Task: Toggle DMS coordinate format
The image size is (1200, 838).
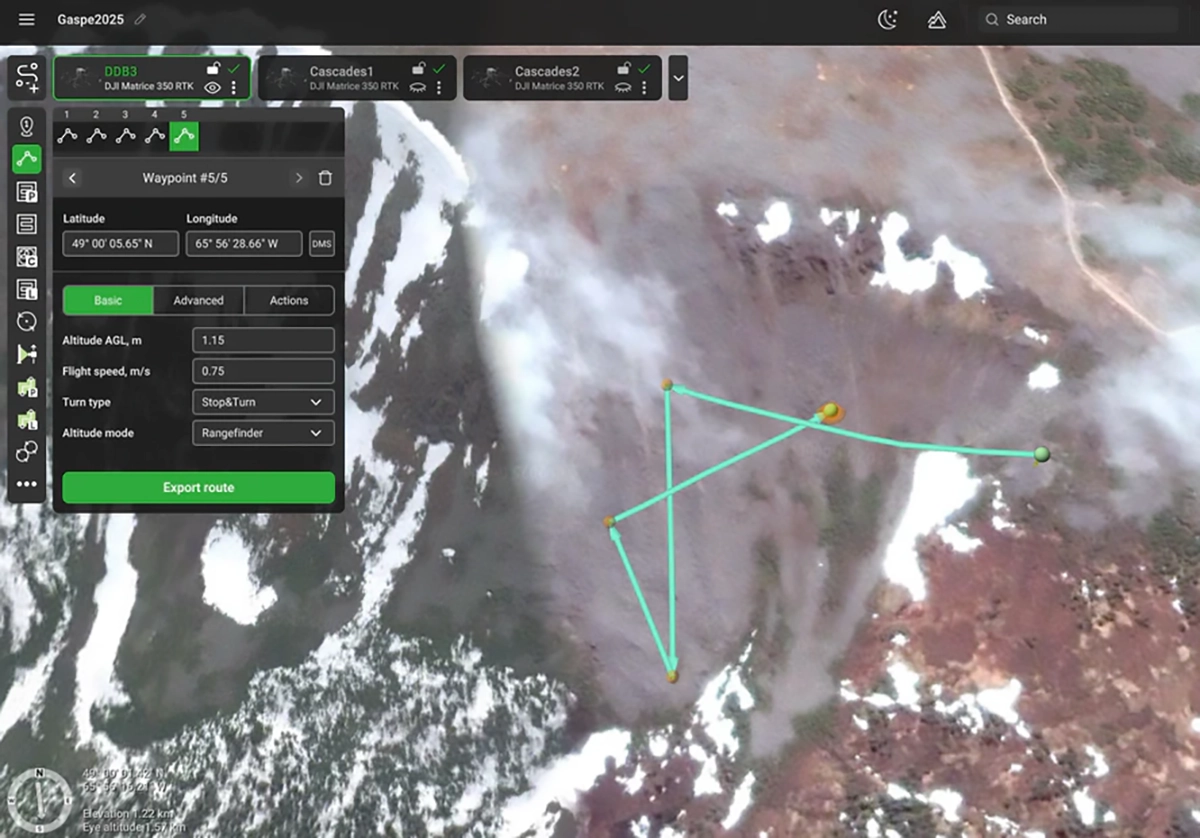Action: [x=321, y=243]
